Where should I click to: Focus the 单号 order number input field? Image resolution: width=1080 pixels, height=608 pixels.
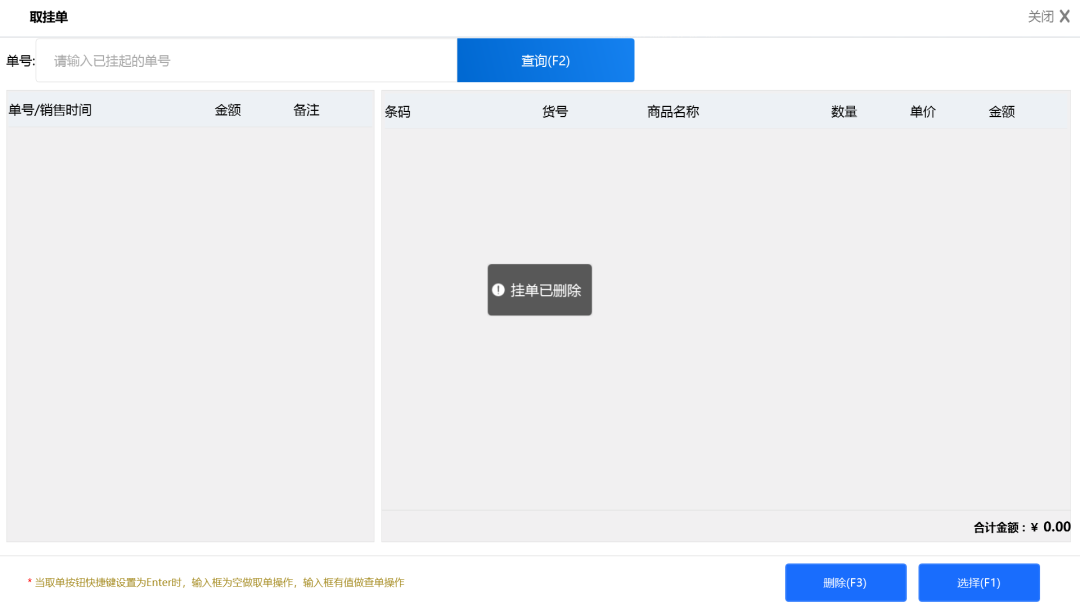246,61
